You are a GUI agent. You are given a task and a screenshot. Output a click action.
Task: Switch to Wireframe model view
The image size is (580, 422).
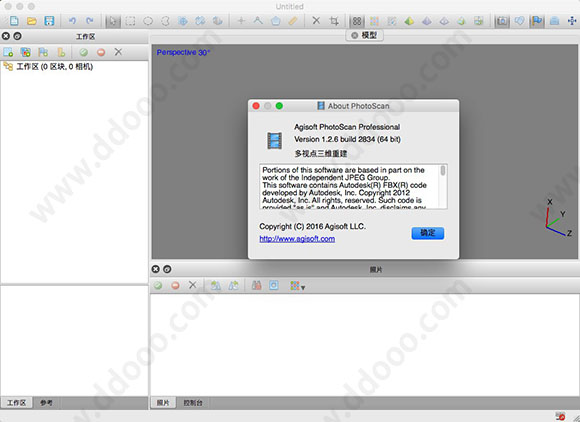pyautogui.click(x=444, y=21)
